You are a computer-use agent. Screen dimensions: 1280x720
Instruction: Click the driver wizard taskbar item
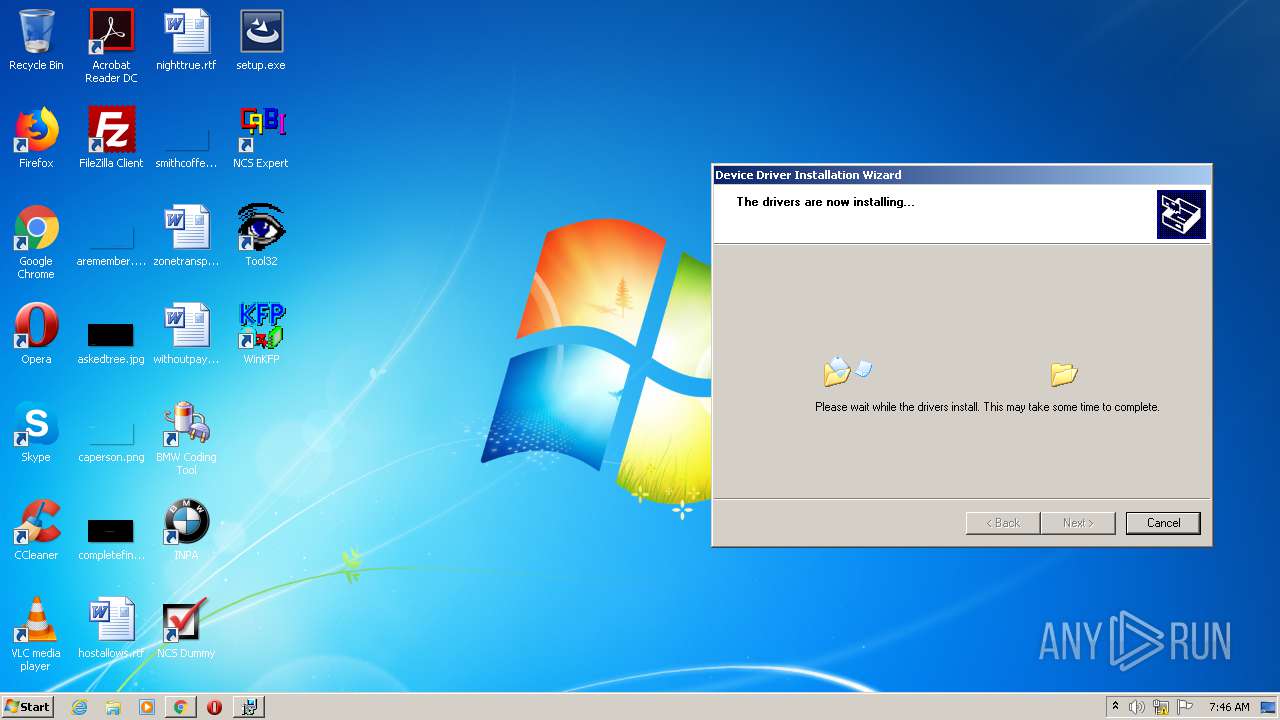(249, 707)
